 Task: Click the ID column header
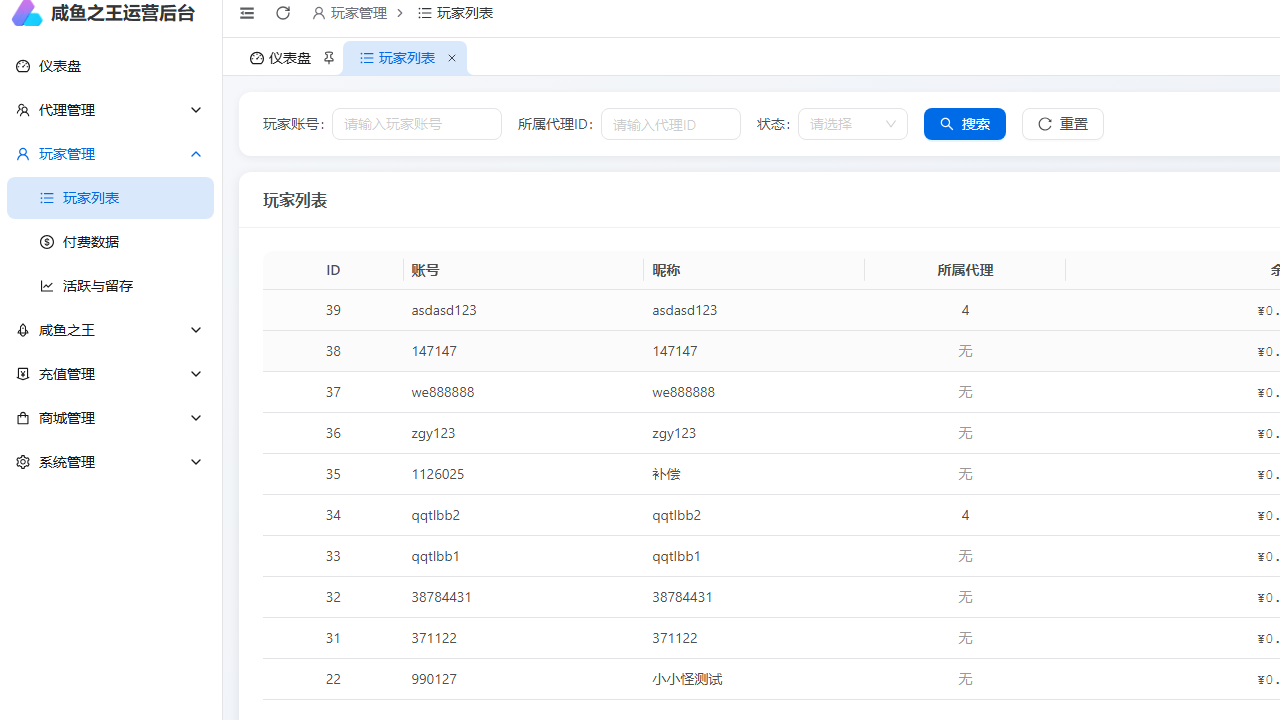[333, 270]
